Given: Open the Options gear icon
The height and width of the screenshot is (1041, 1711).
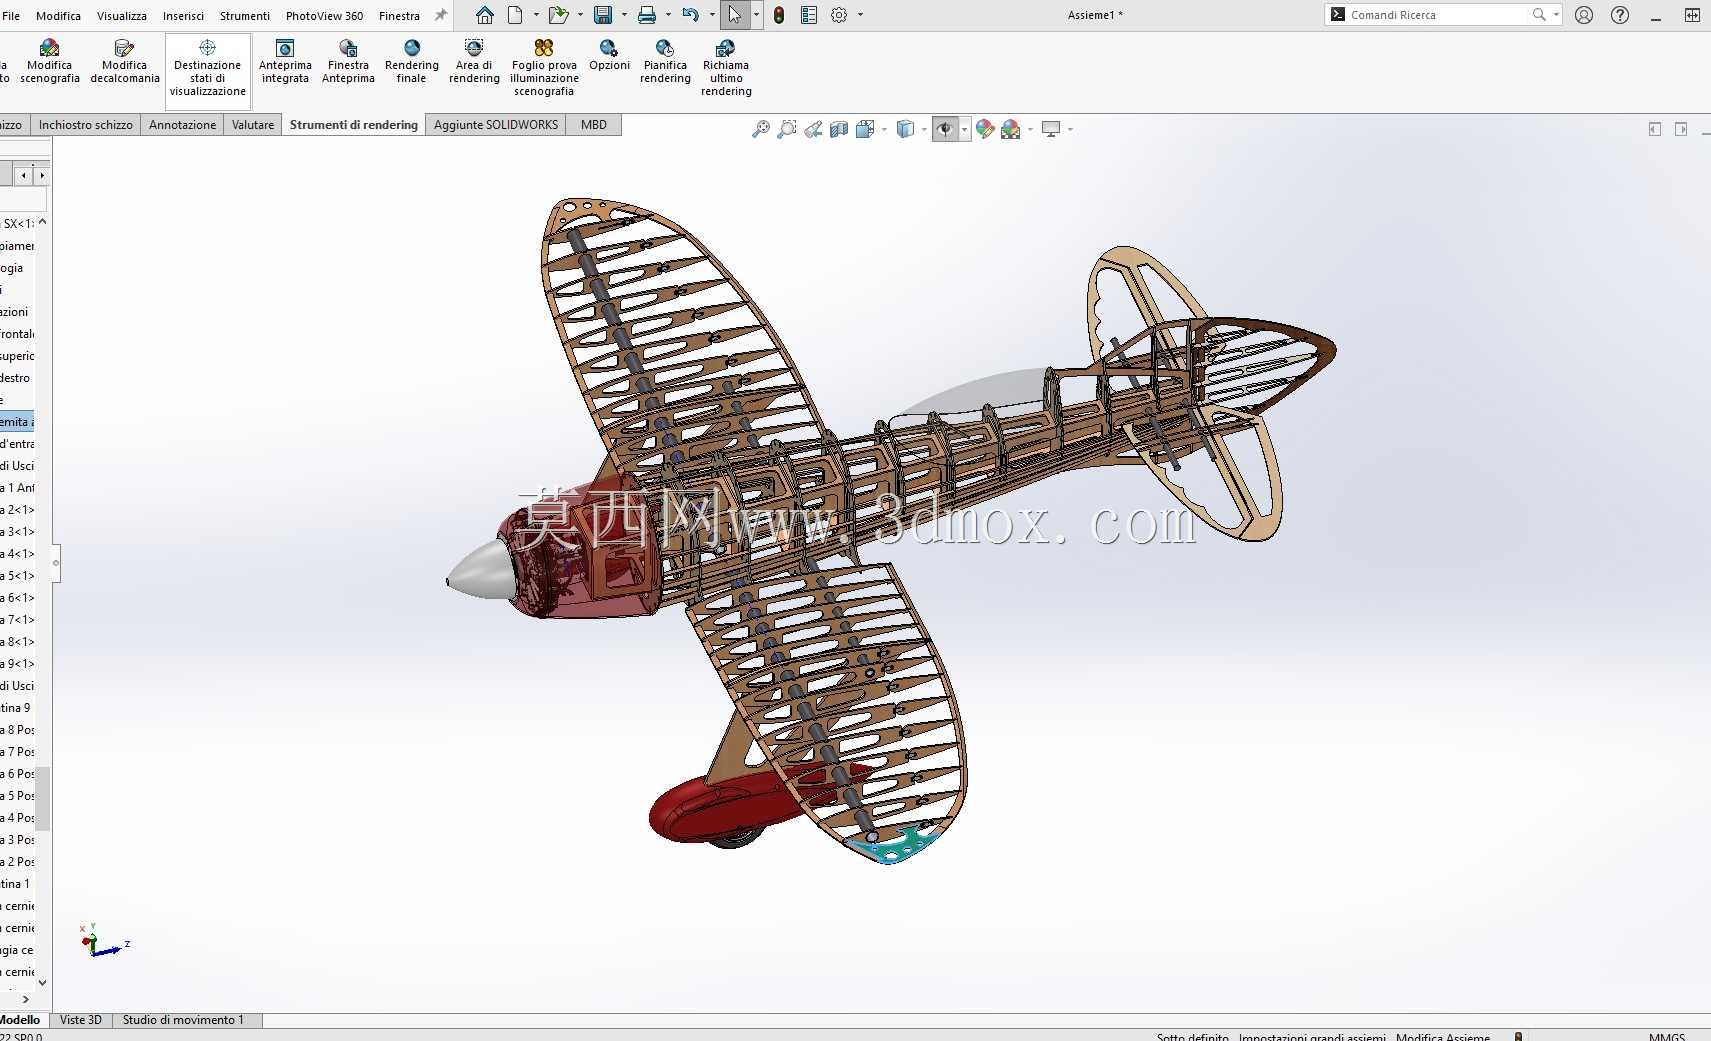Looking at the screenshot, I should [839, 15].
